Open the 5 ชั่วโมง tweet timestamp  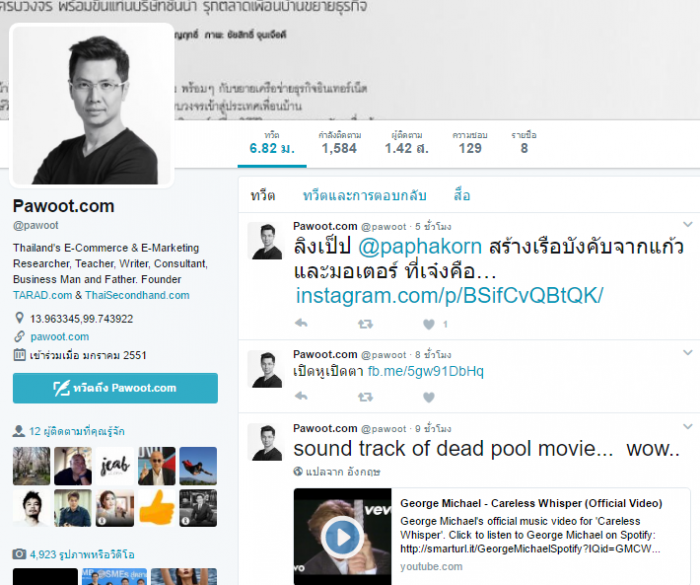pyautogui.click(x=433, y=226)
